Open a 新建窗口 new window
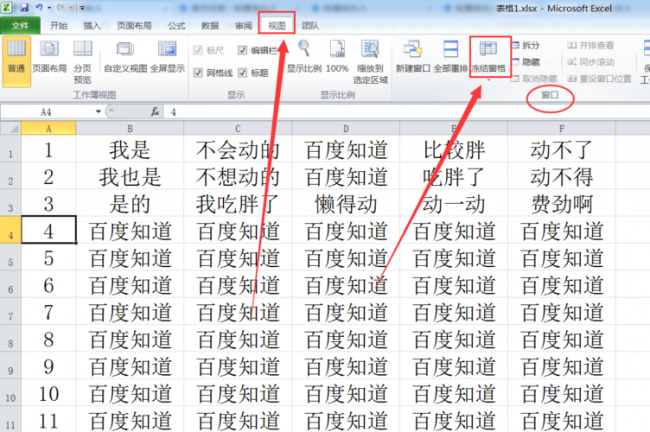 [x=413, y=57]
